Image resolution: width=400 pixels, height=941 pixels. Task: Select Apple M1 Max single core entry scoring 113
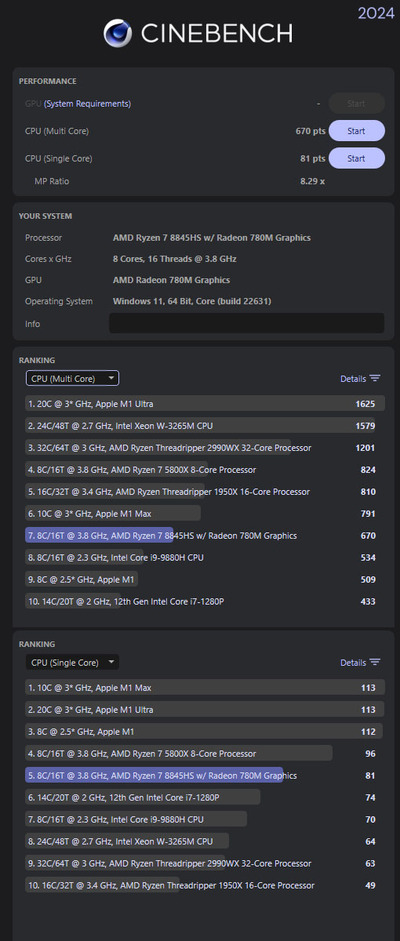[204, 688]
